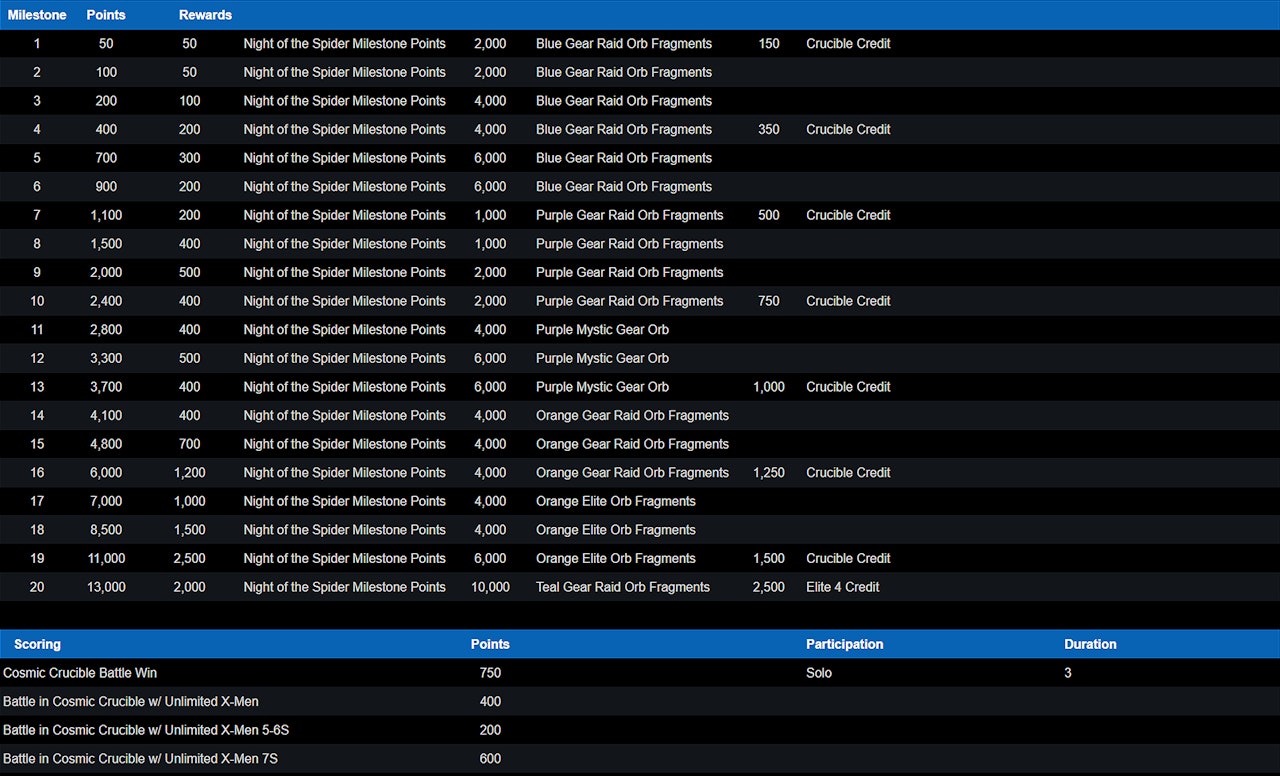Click the Solo participation value

click(x=819, y=673)
